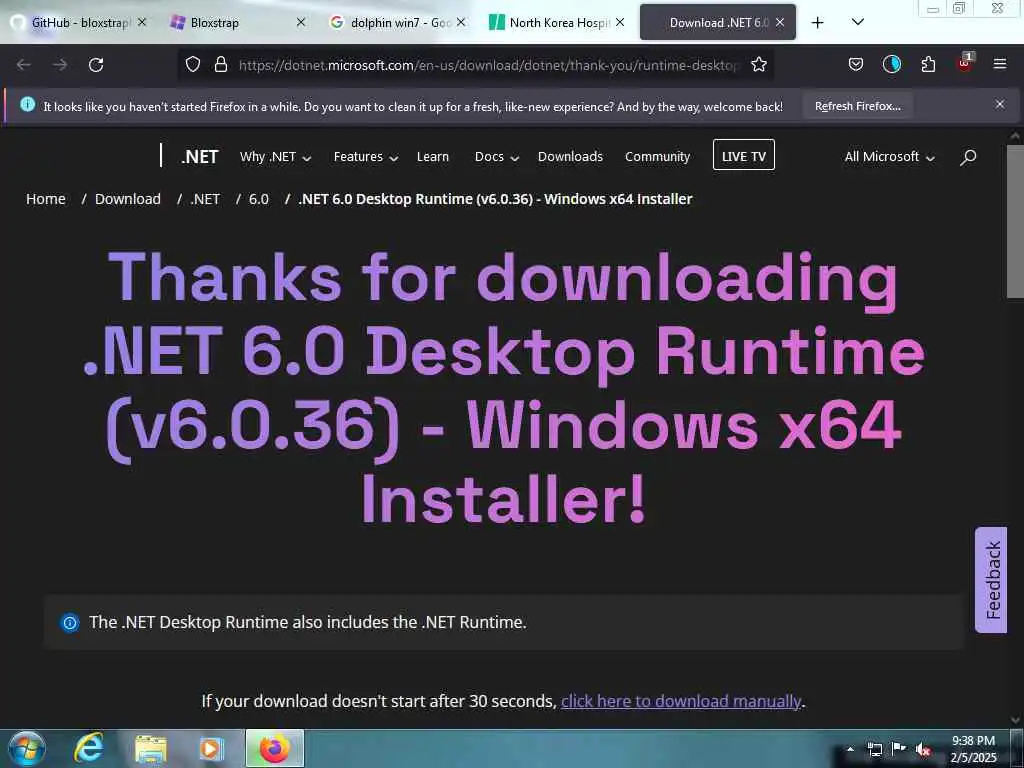This screenshot has width=1024, height=768.
Task: Click the info icon in notification bar
Action: (27, 104)
